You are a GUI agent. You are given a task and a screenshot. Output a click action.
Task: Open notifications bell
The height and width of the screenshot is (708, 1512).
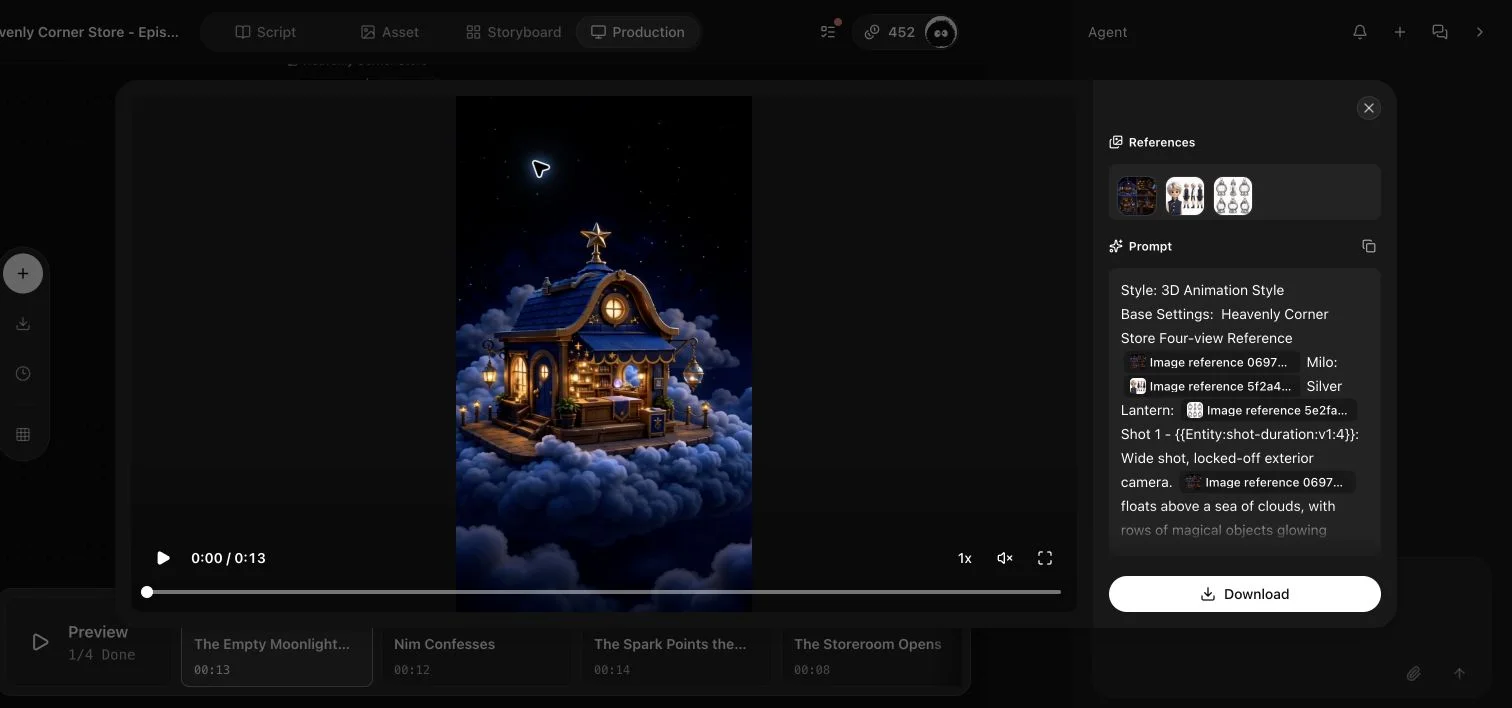click(1360, 32)
